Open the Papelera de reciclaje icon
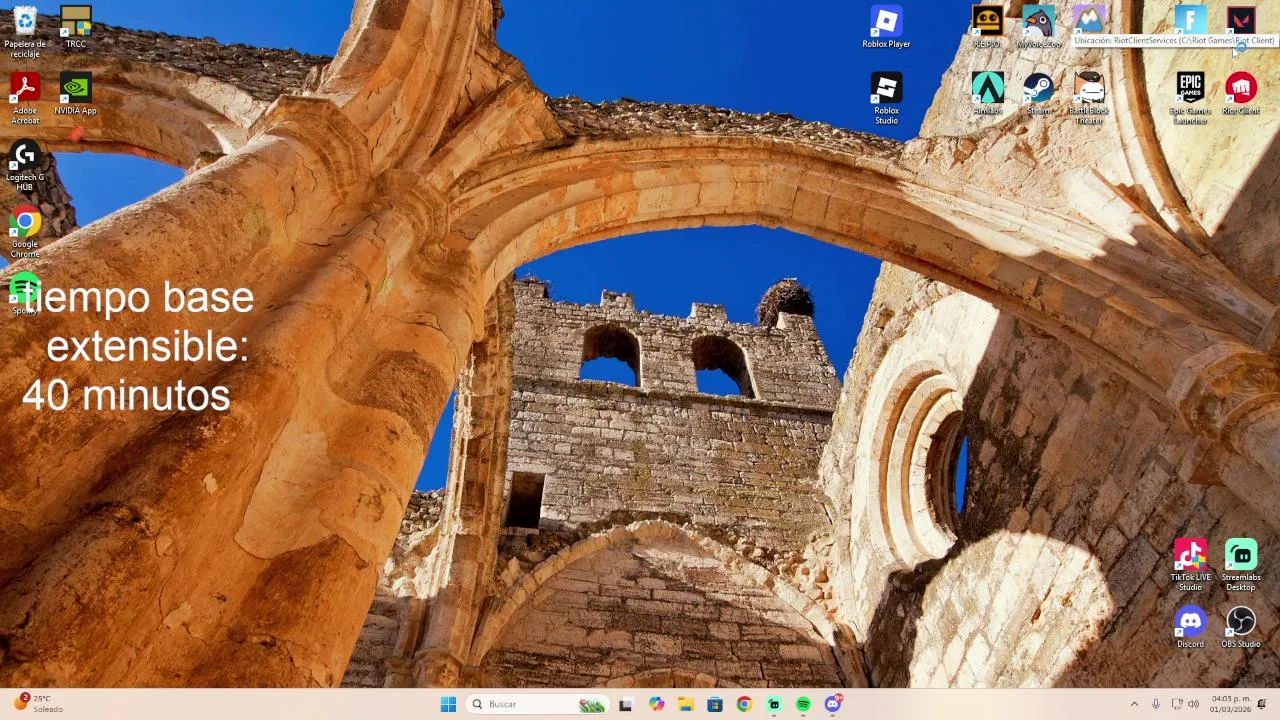 point(25,32)
